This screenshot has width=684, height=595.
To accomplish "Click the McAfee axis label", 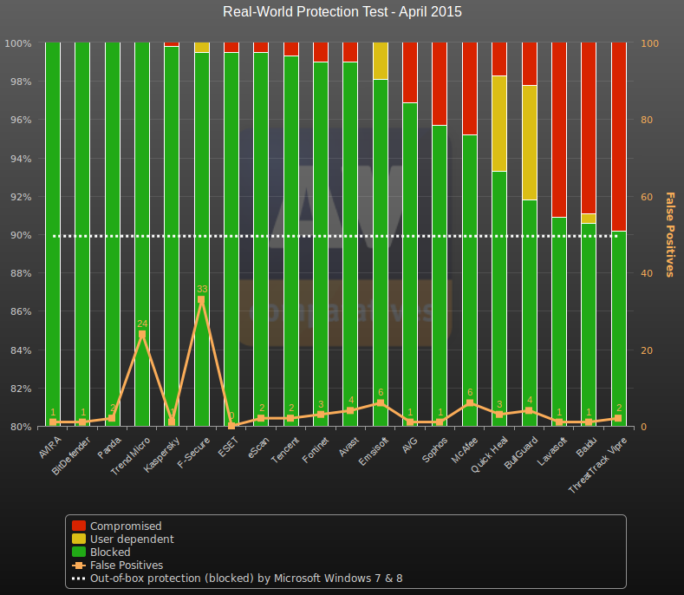I will [464, 450].
